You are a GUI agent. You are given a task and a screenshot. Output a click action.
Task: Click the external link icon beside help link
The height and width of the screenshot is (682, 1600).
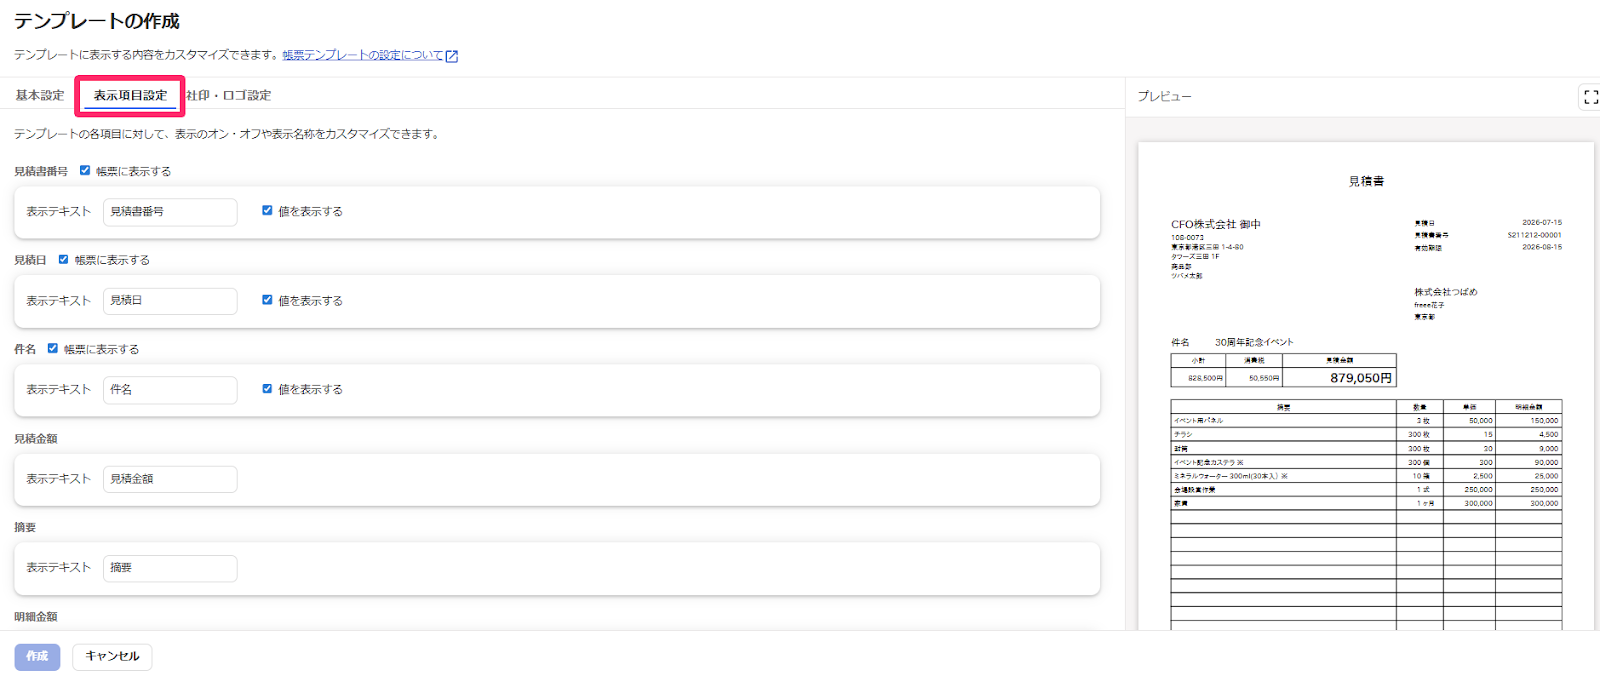[x=452, y=56]
